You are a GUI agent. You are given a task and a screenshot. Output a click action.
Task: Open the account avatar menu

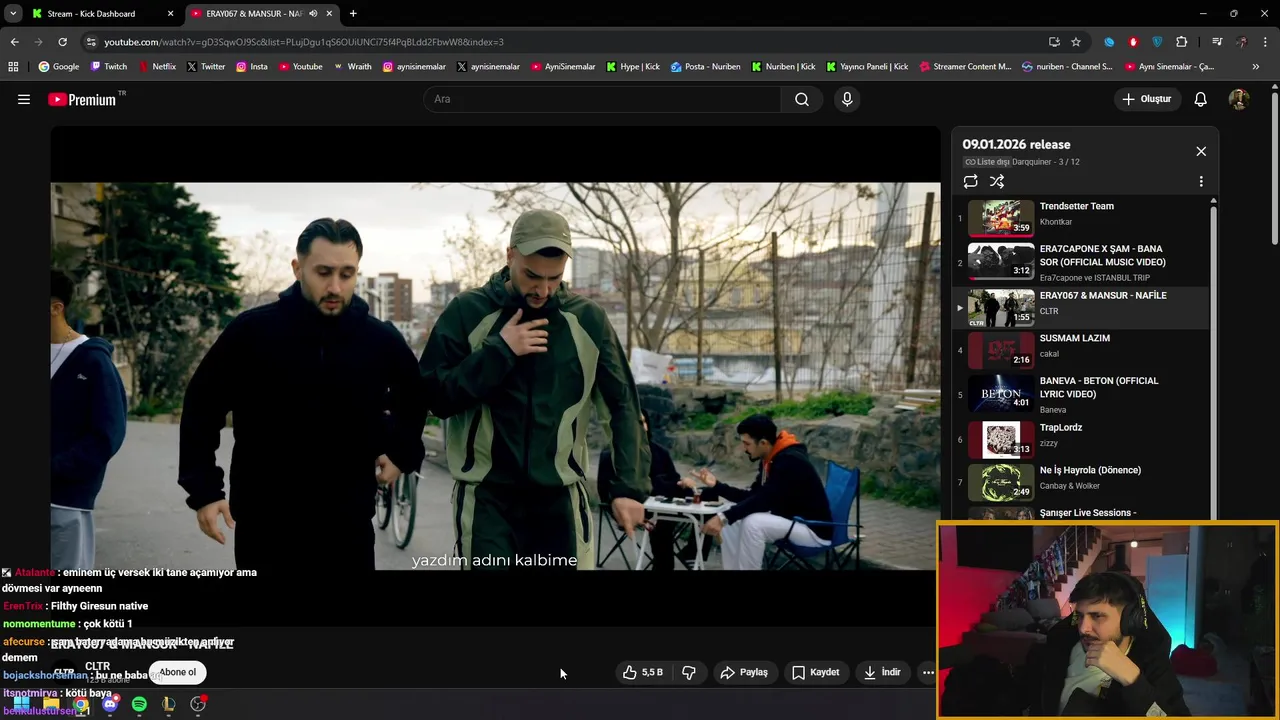(1238, 99)
